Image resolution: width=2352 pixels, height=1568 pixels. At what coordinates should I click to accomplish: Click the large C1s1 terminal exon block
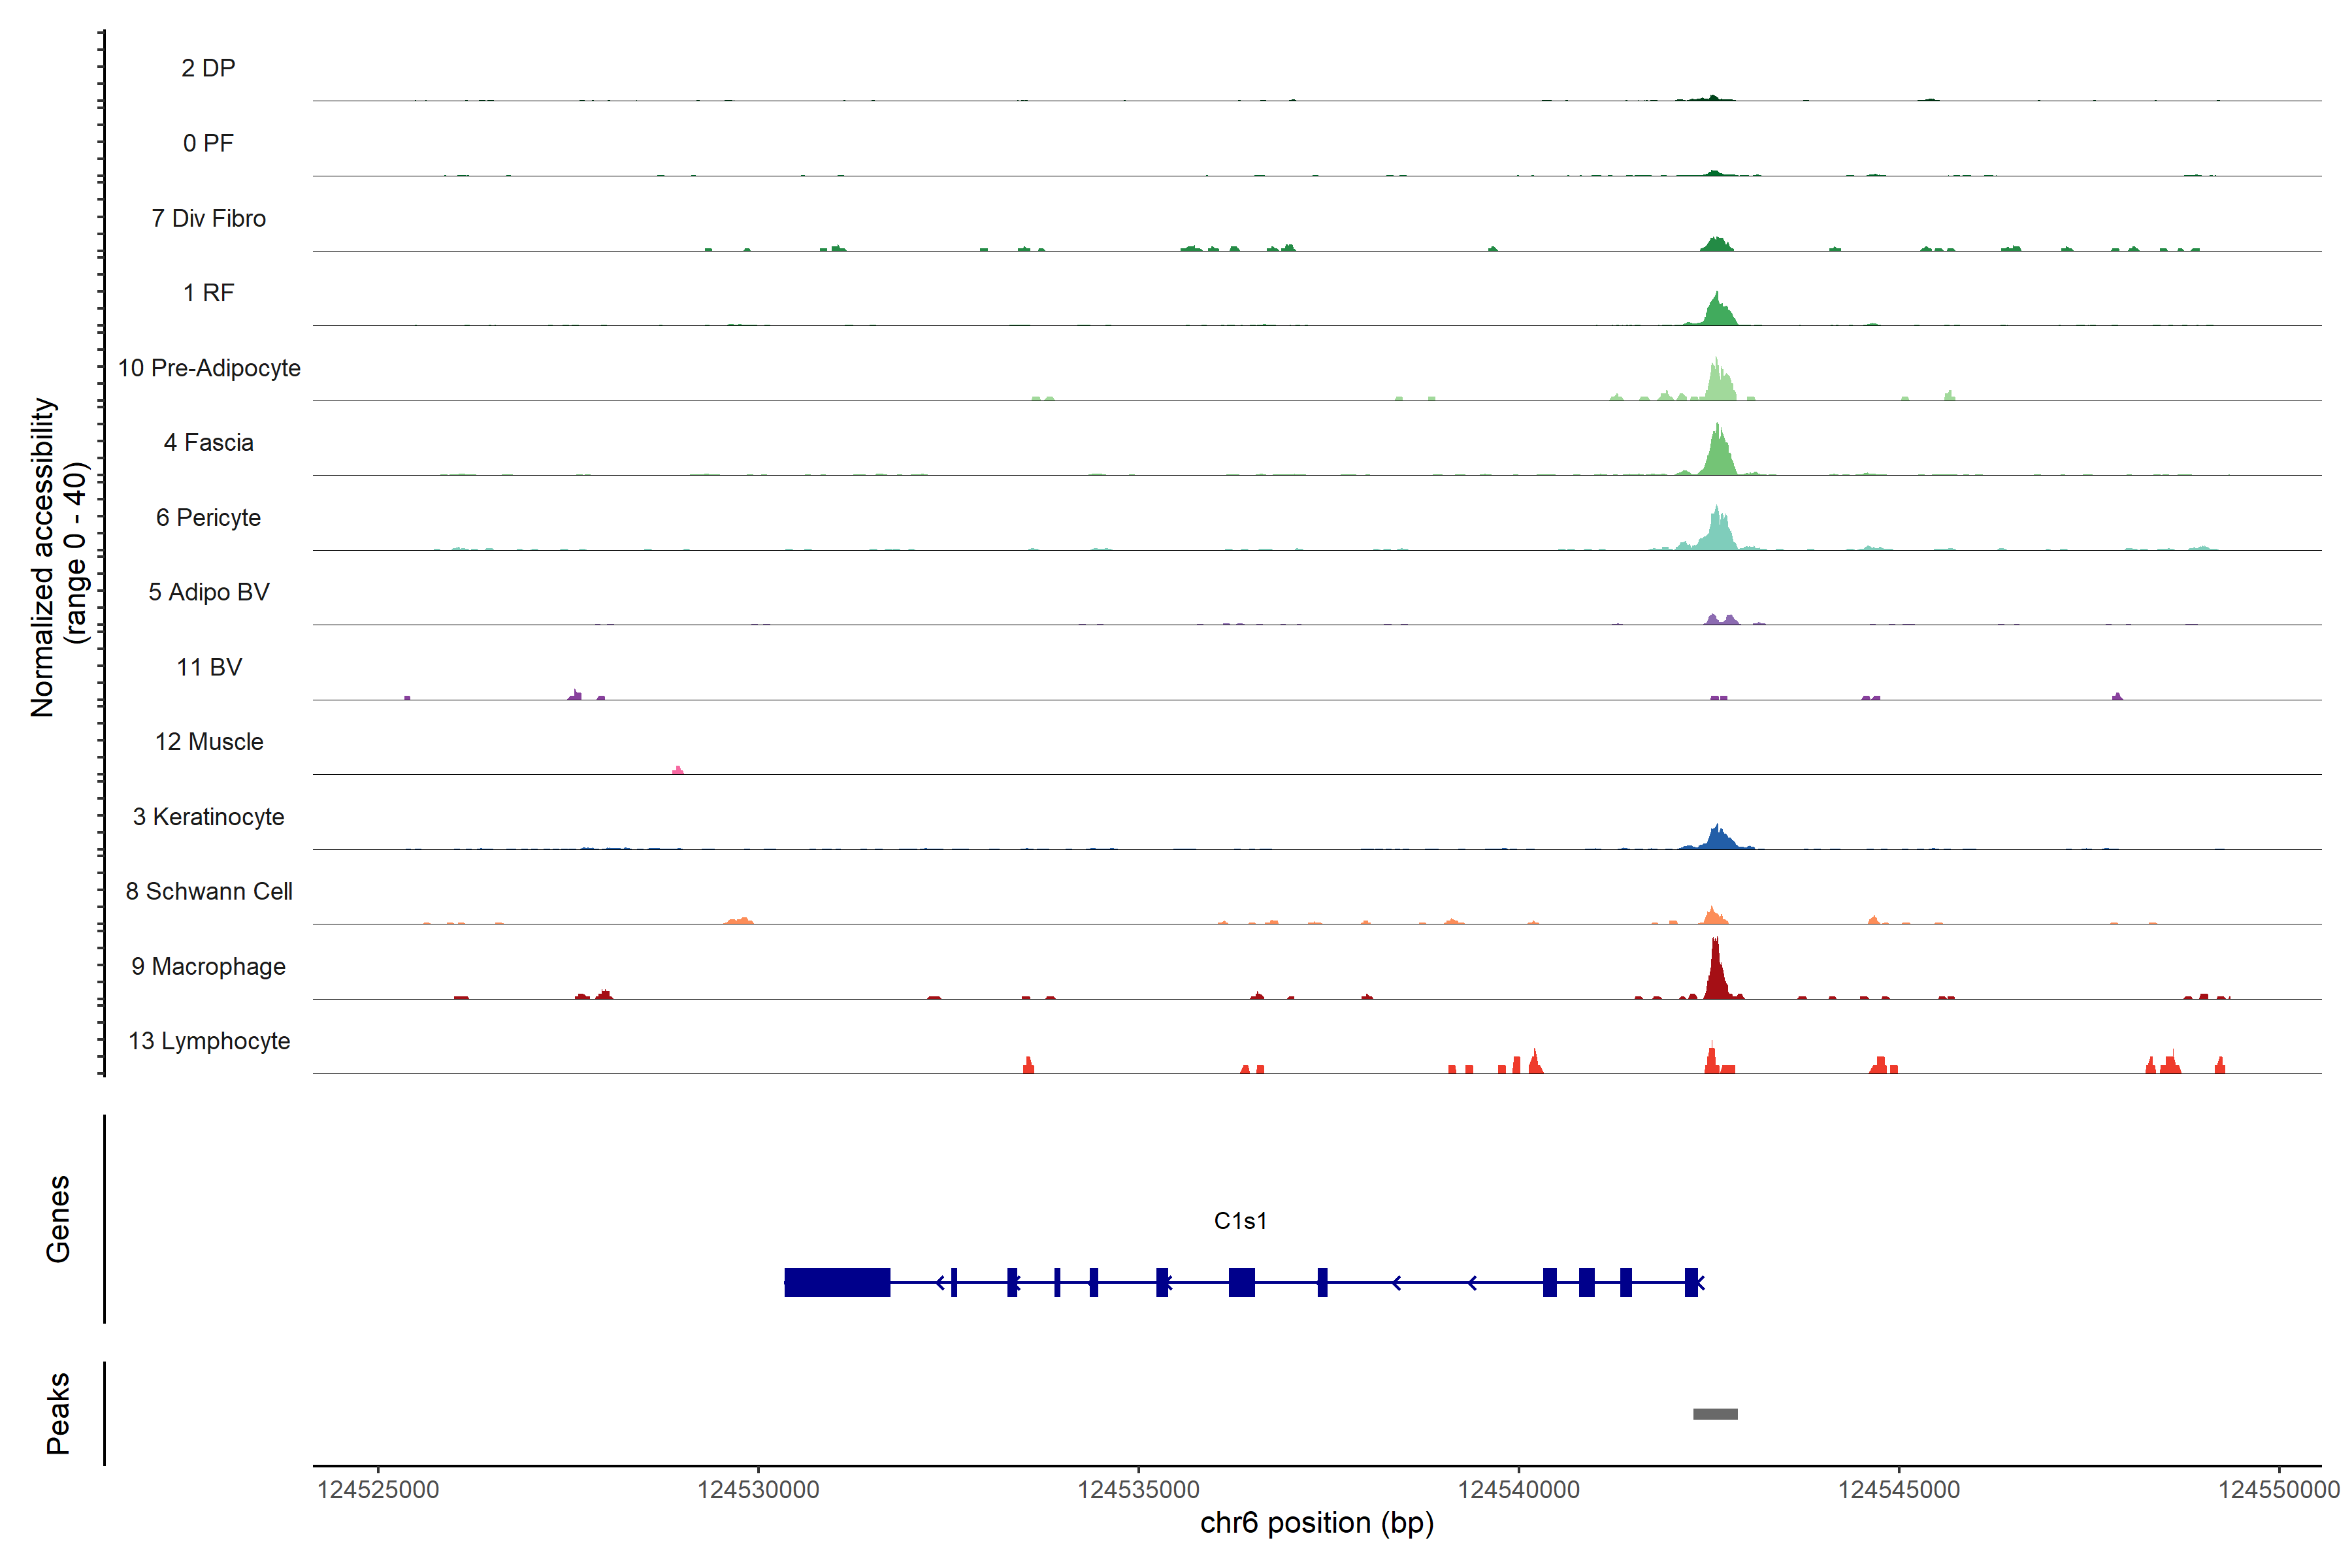(837, 1282)
